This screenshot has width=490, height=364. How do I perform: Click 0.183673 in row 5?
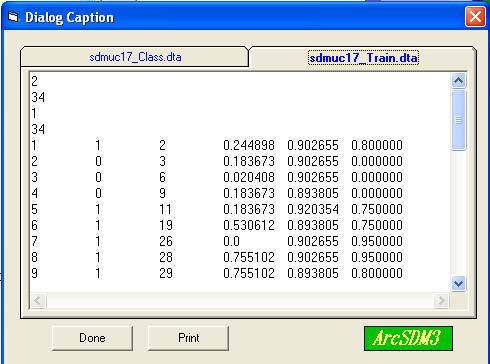click(249, 209)
